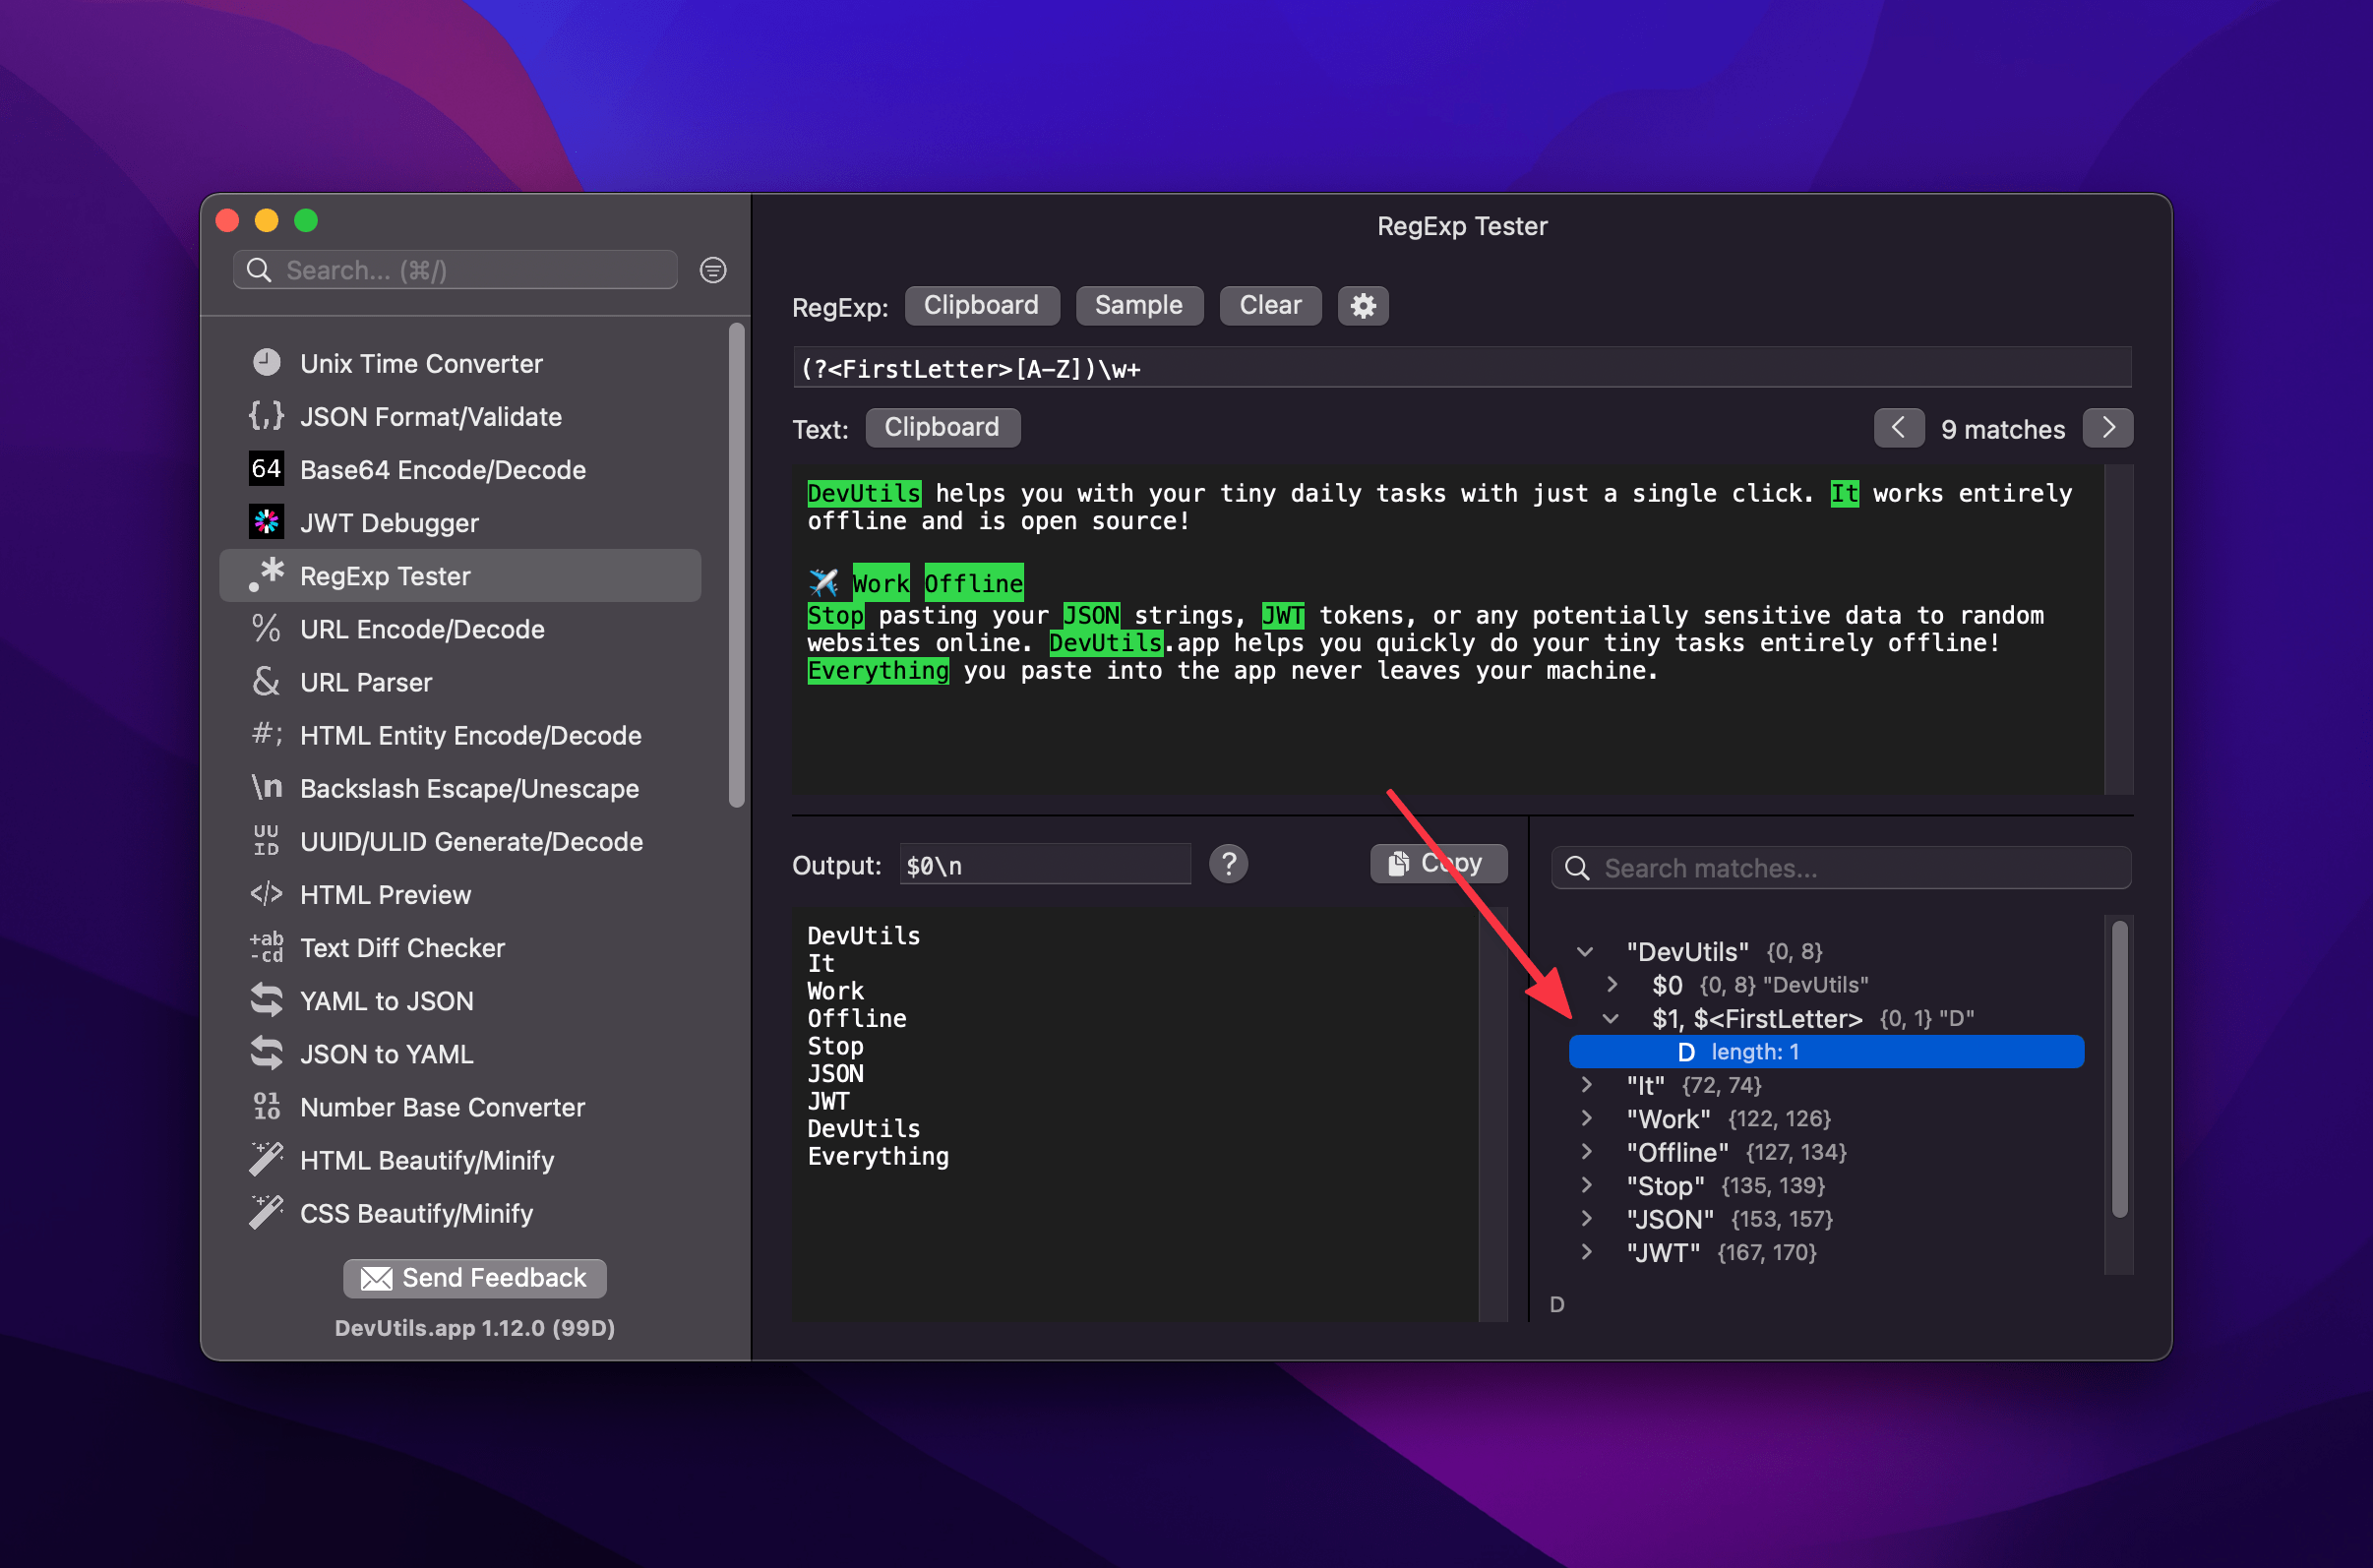The image size is (2373, 1568).
Task: Click the help question-mark icon near Output
Action: click(x=1229, y=863)
